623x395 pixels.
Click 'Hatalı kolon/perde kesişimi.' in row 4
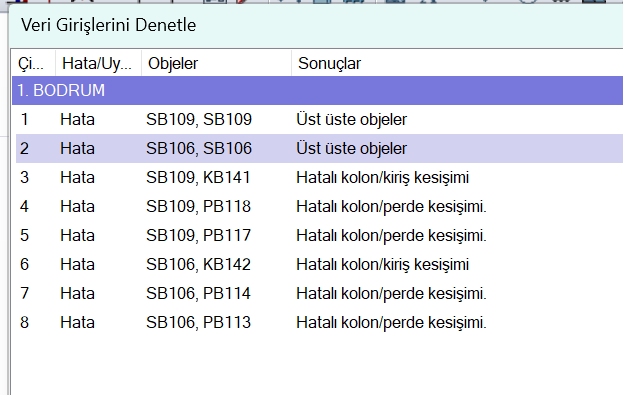391,207
